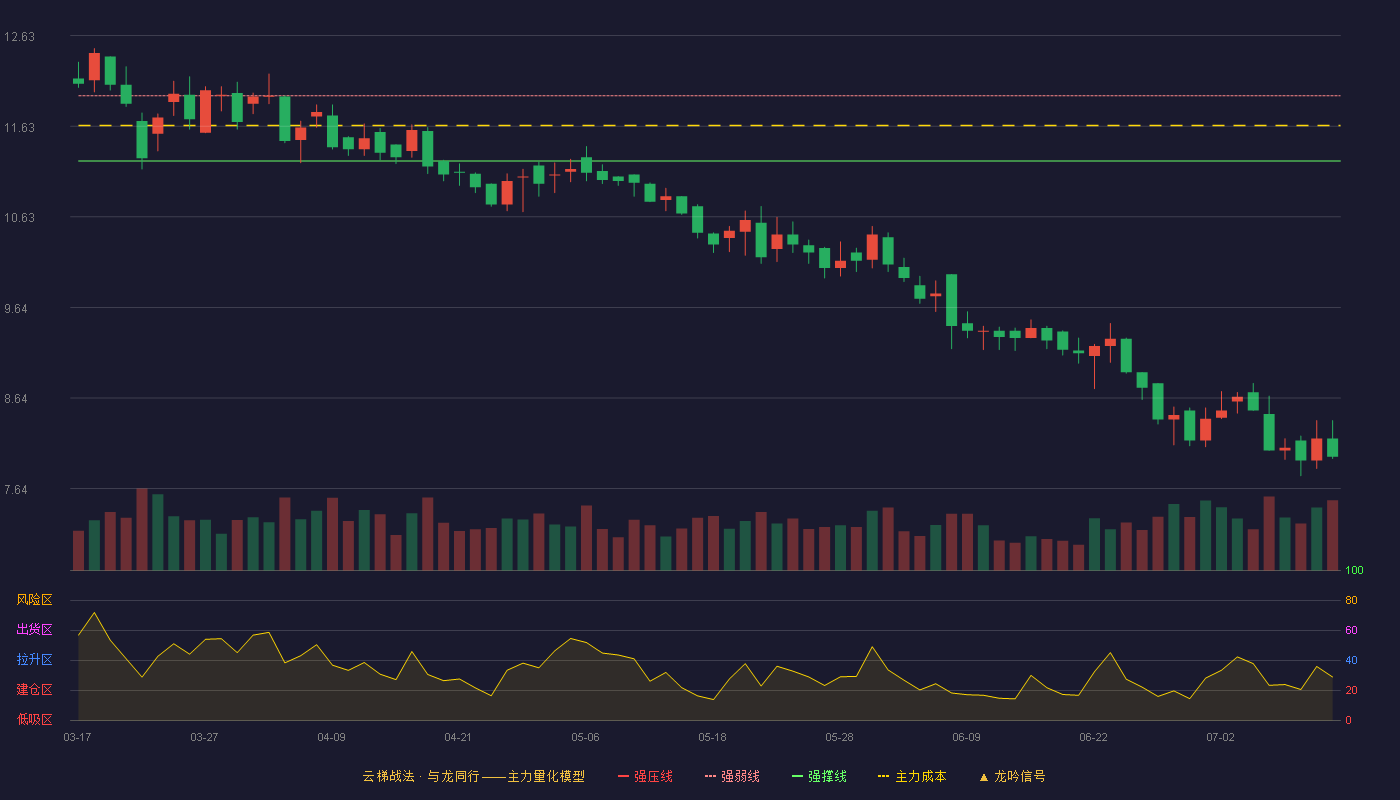Screen dimensions: 1400x800
Task: Click price axis label 11.63
Action: tap(19, 128)
